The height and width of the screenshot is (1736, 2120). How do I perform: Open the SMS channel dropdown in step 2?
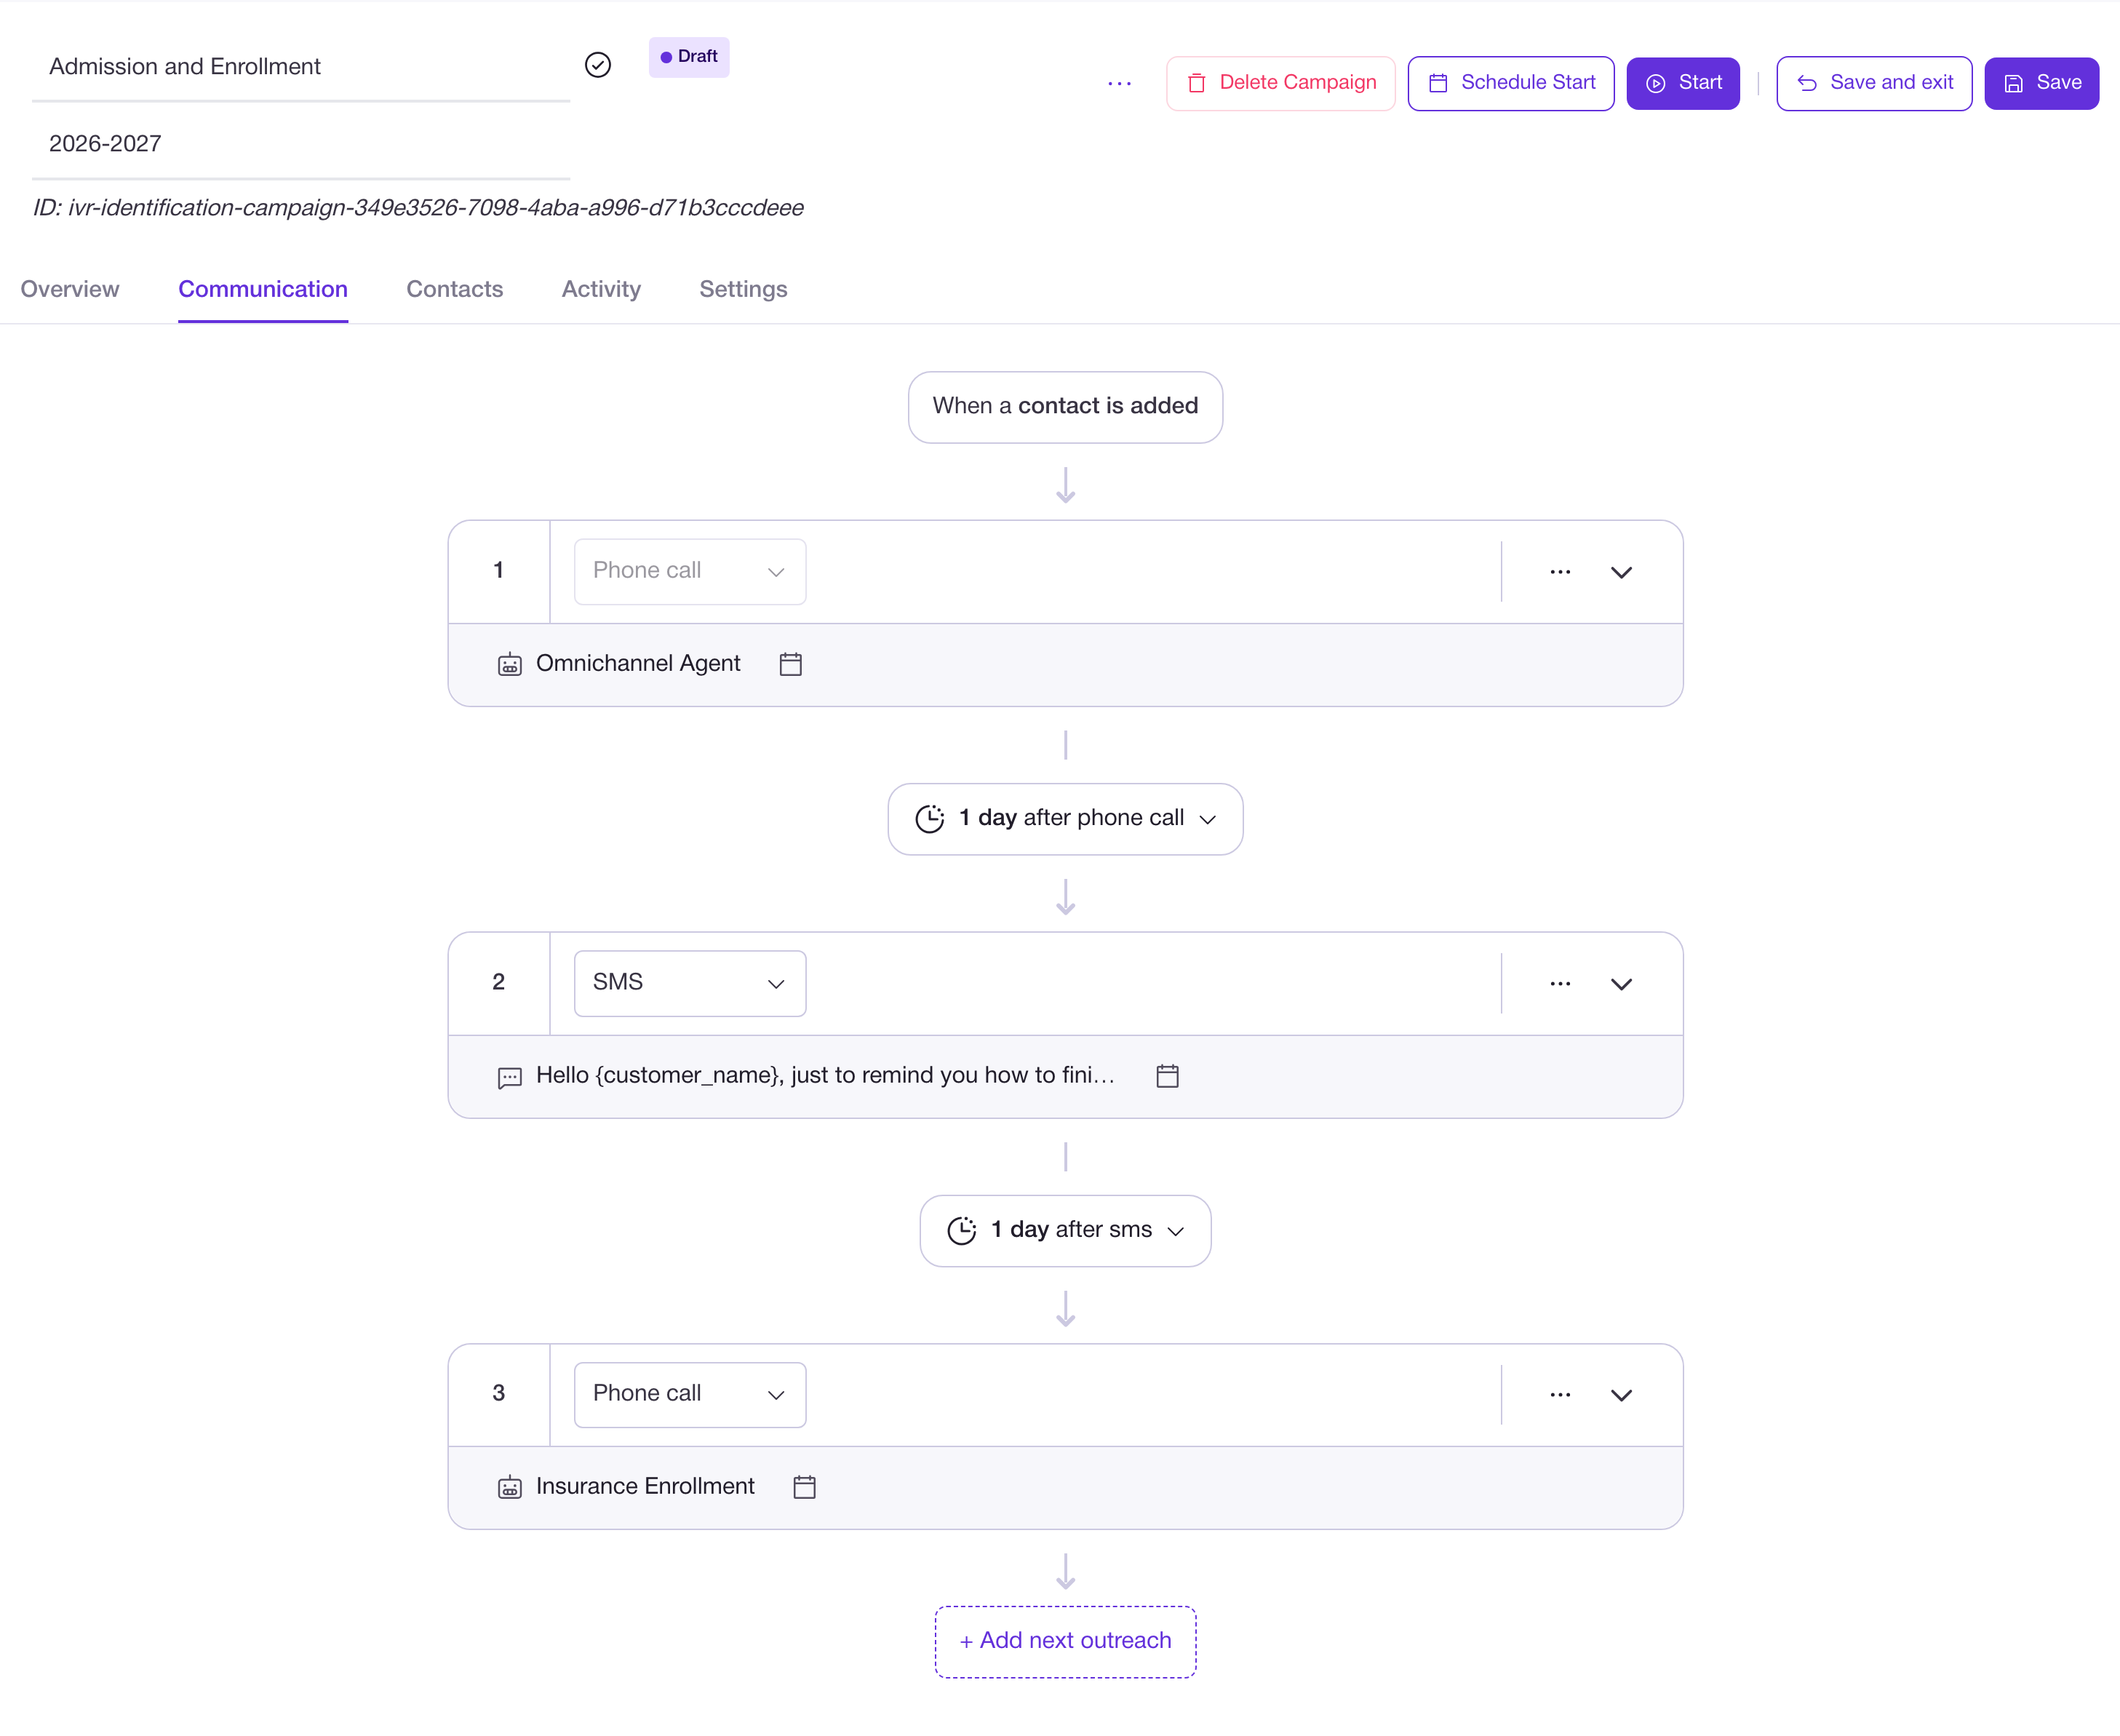[689, 983]
